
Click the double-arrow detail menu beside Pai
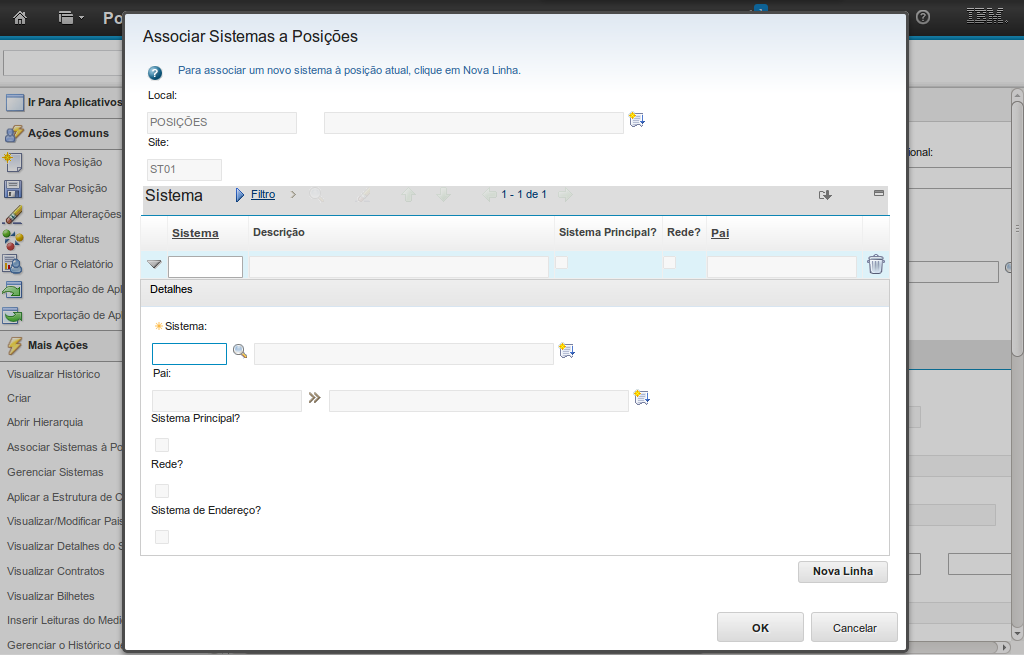pyautogui.click(x=315, y=397)
